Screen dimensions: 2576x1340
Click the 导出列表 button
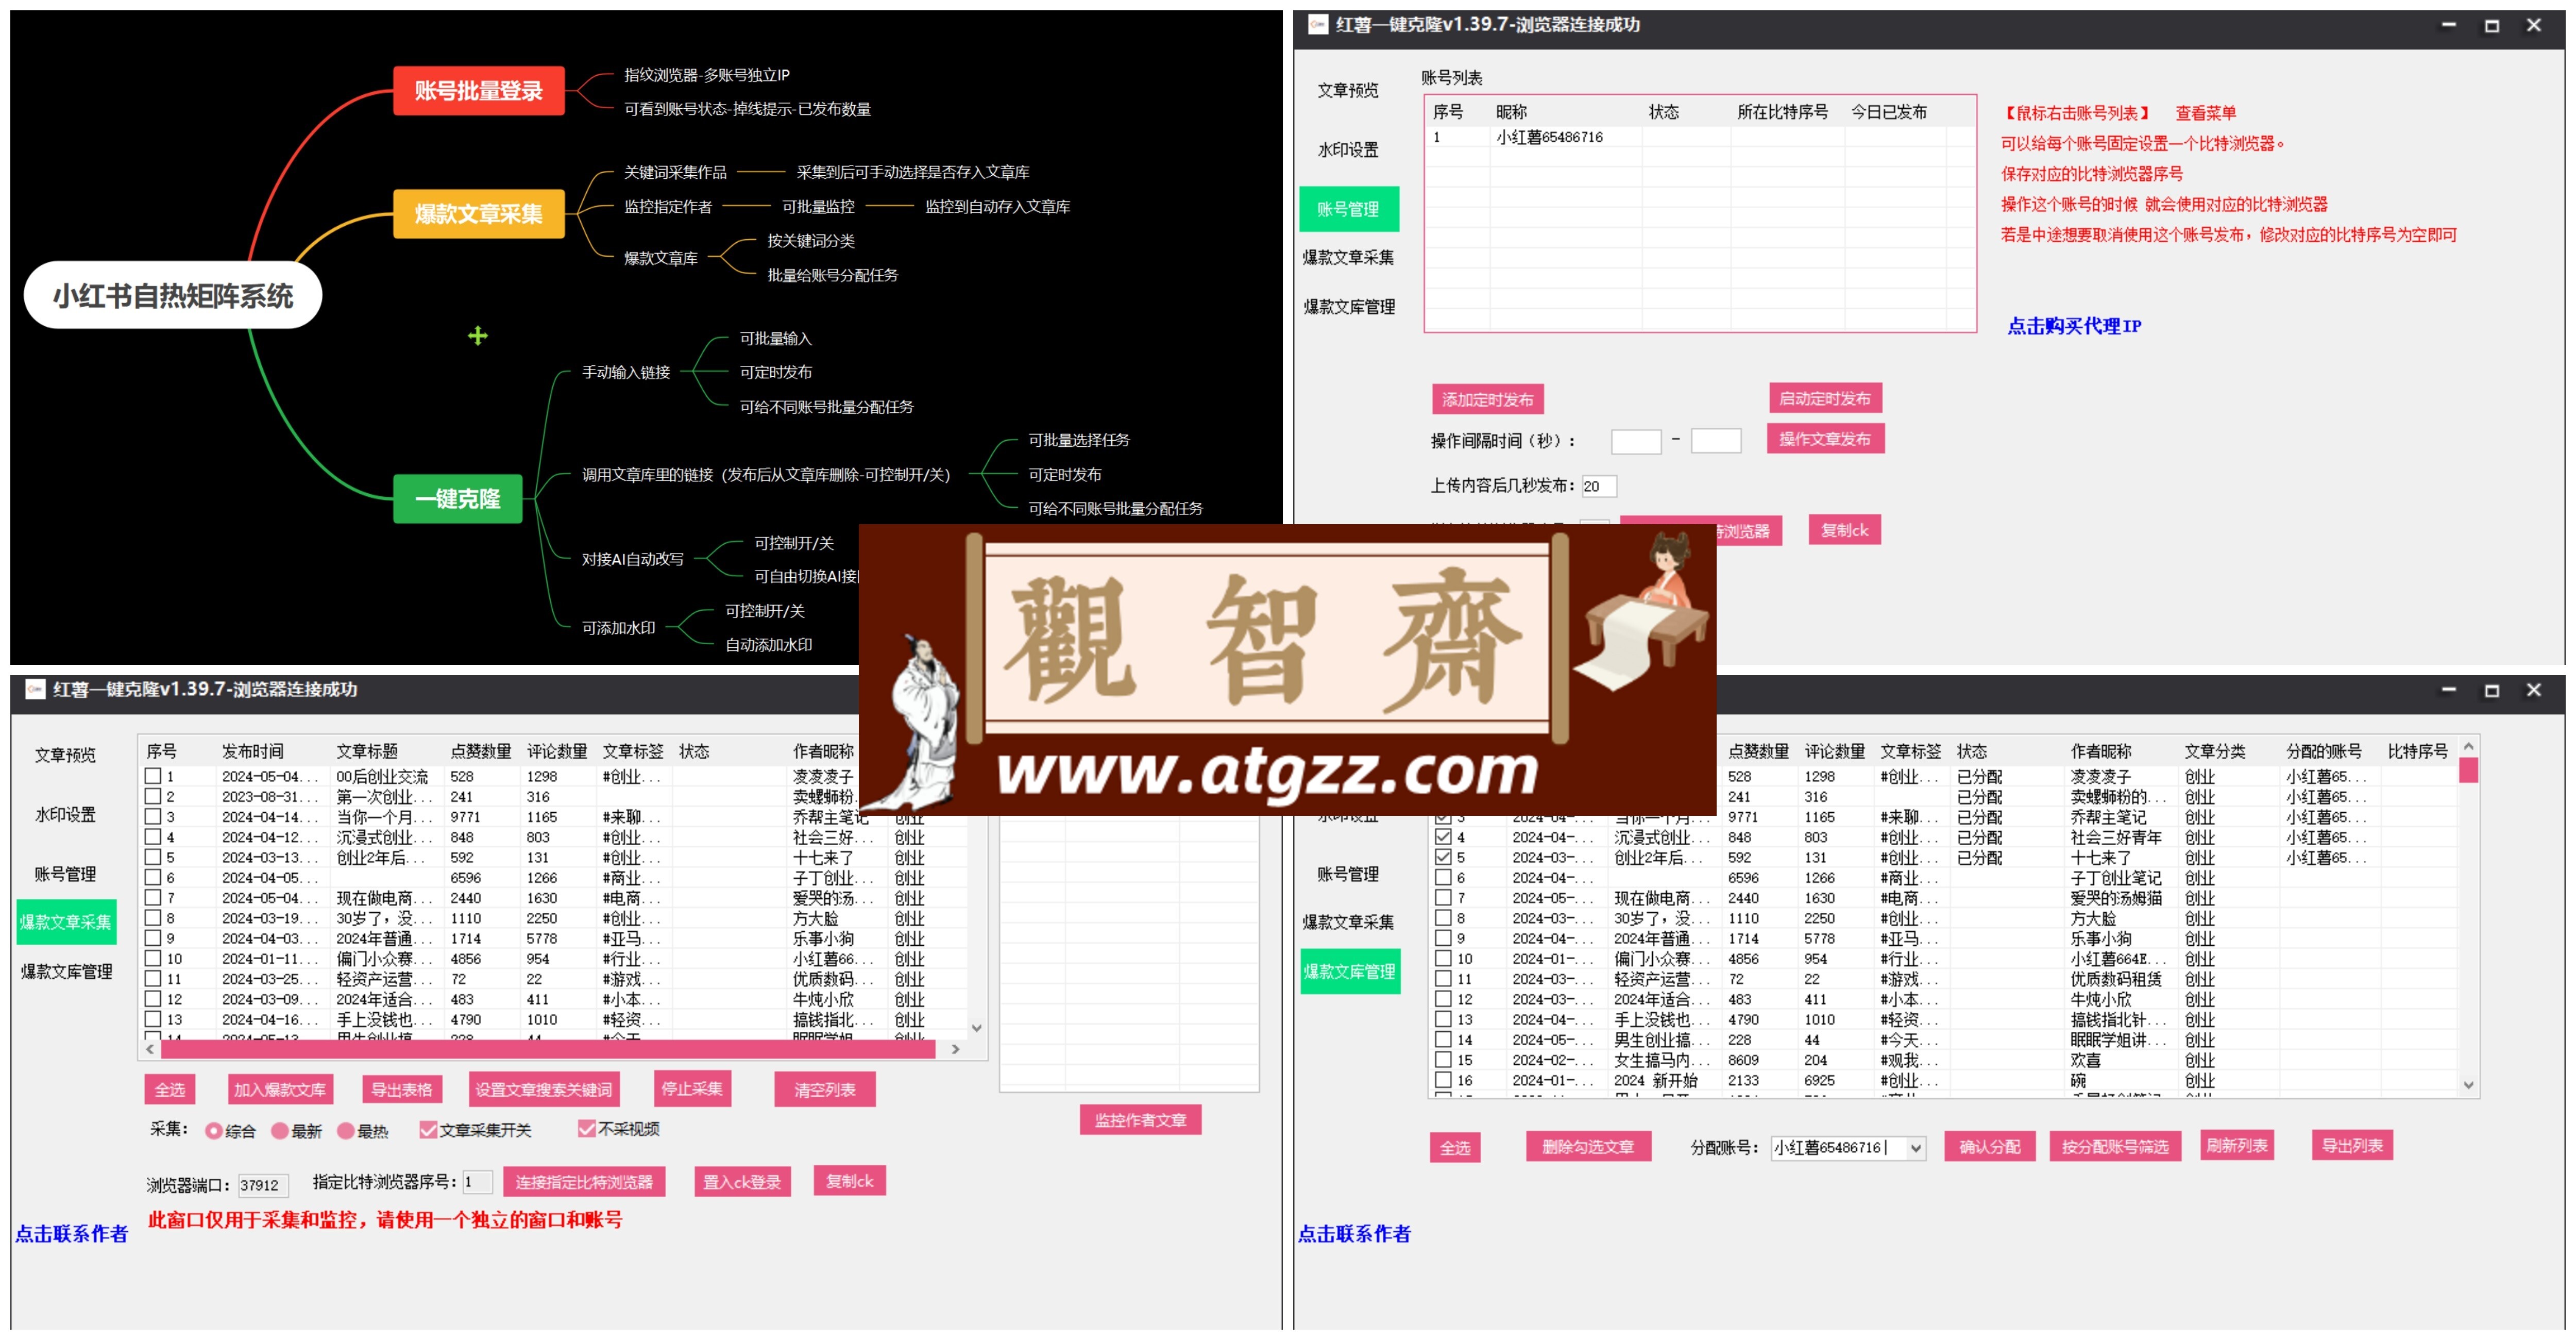pos(2352,1145)
